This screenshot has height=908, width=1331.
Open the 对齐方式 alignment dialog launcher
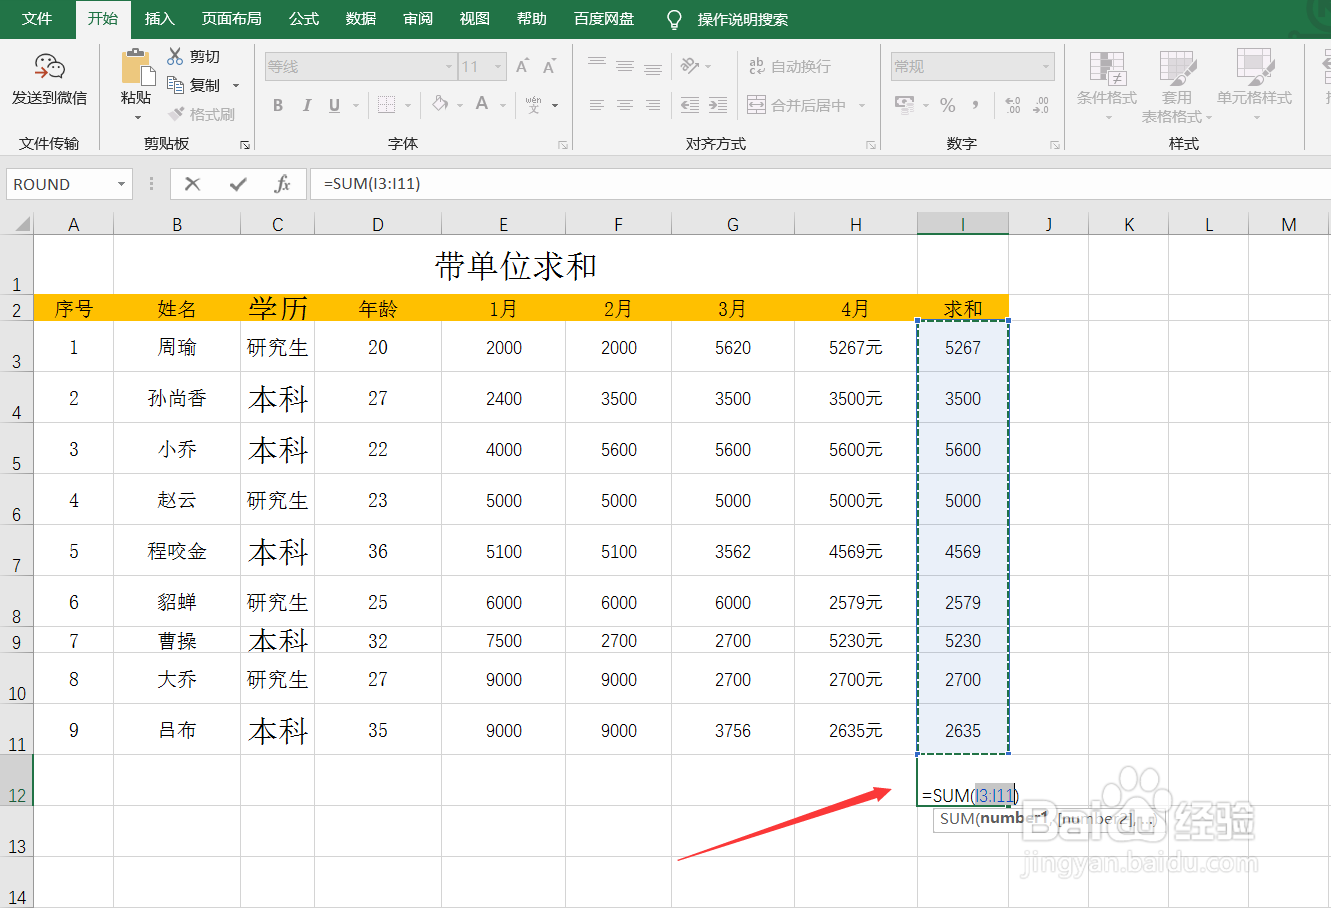(x=871, y=145)
